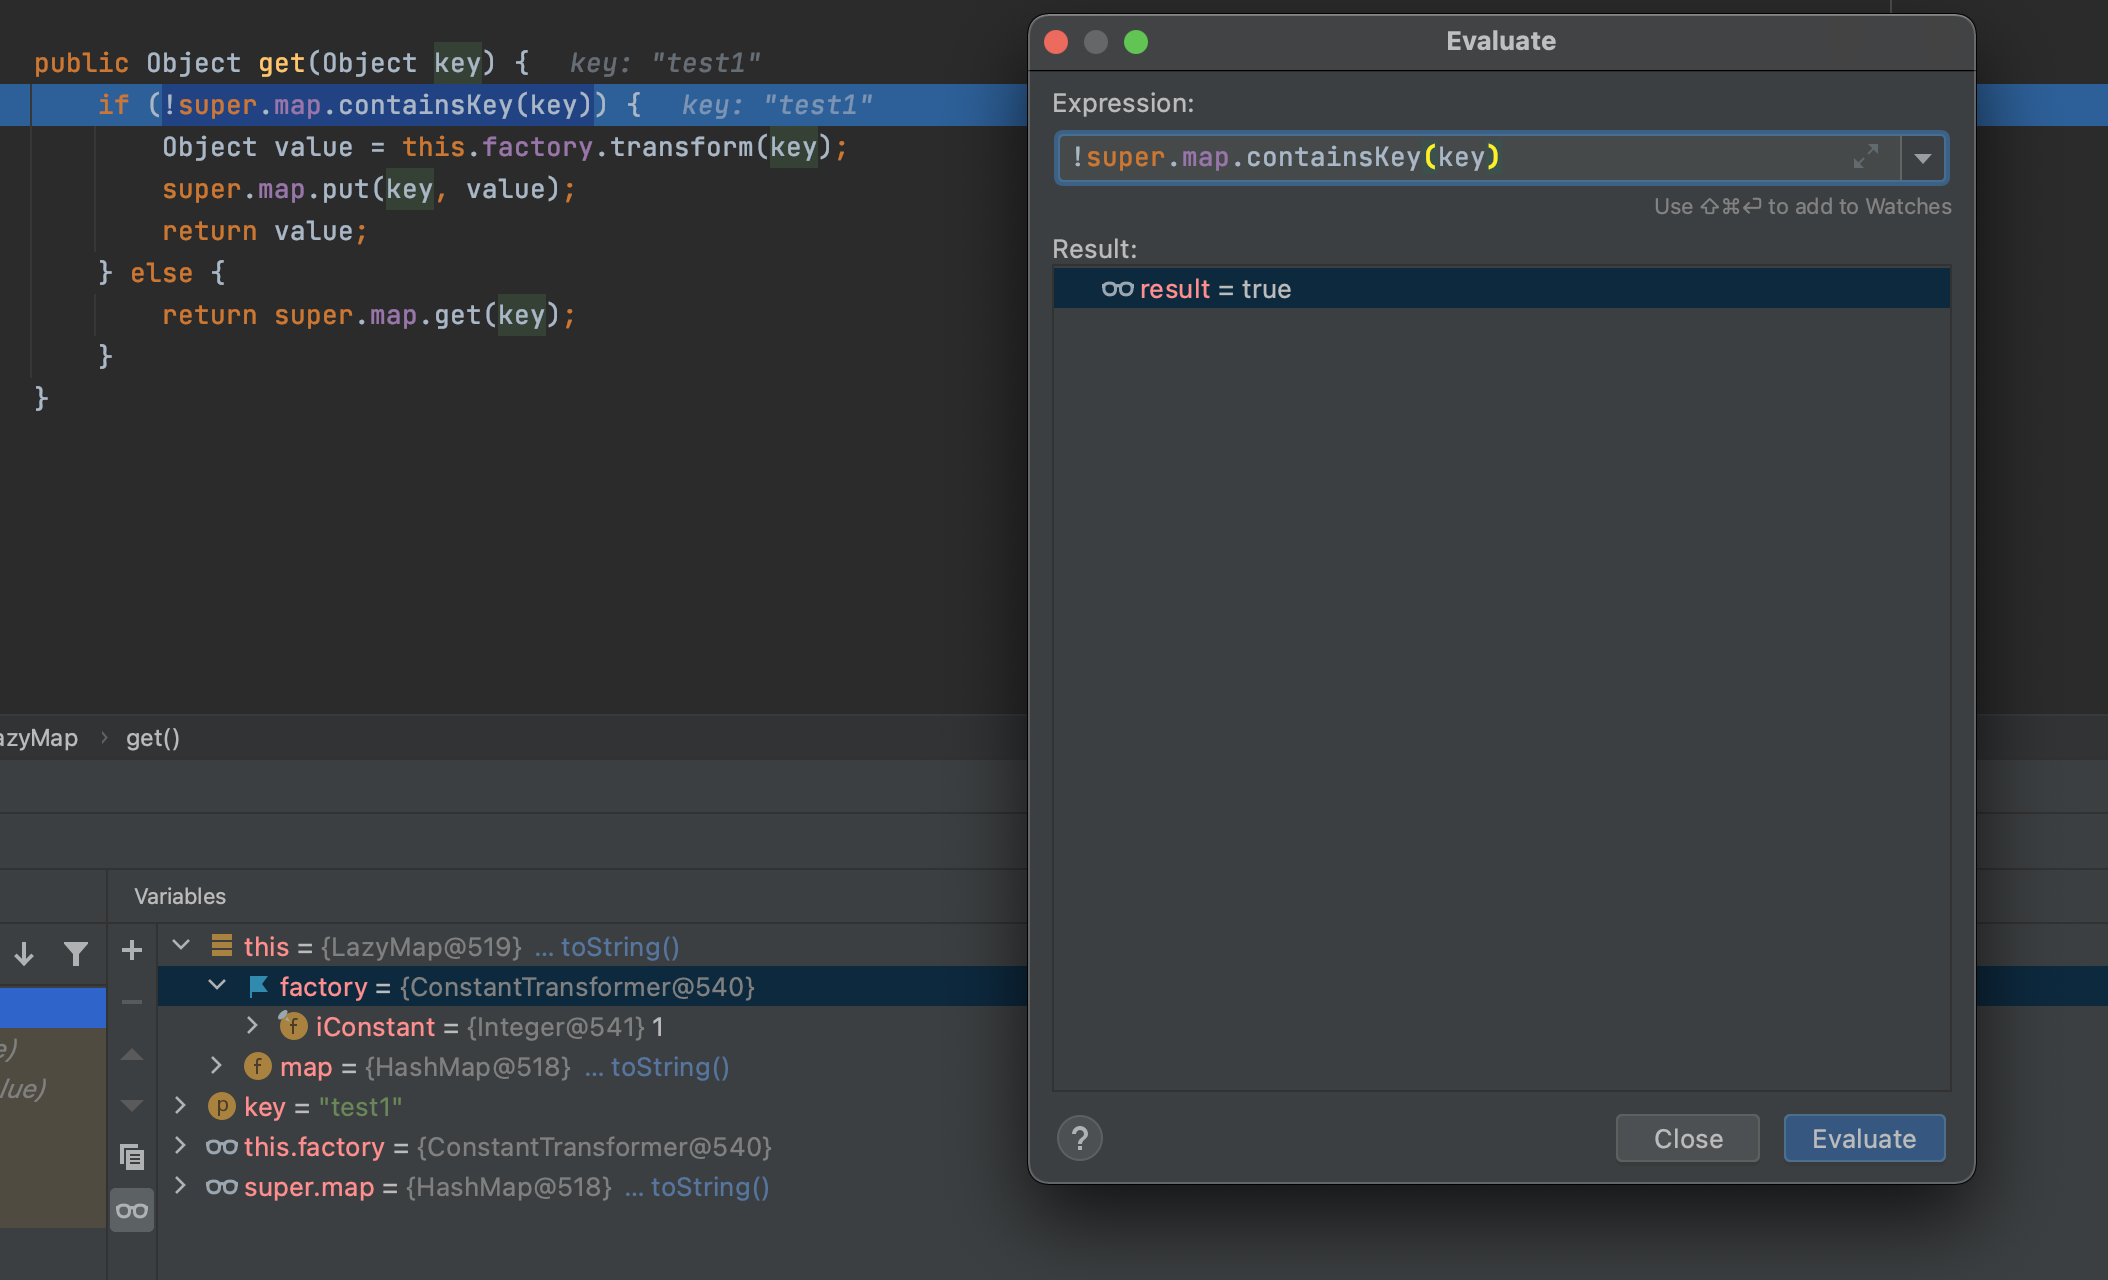The image size is (2108, 1280).
Task: Select the super.map watch entry
Action: 489,1187
